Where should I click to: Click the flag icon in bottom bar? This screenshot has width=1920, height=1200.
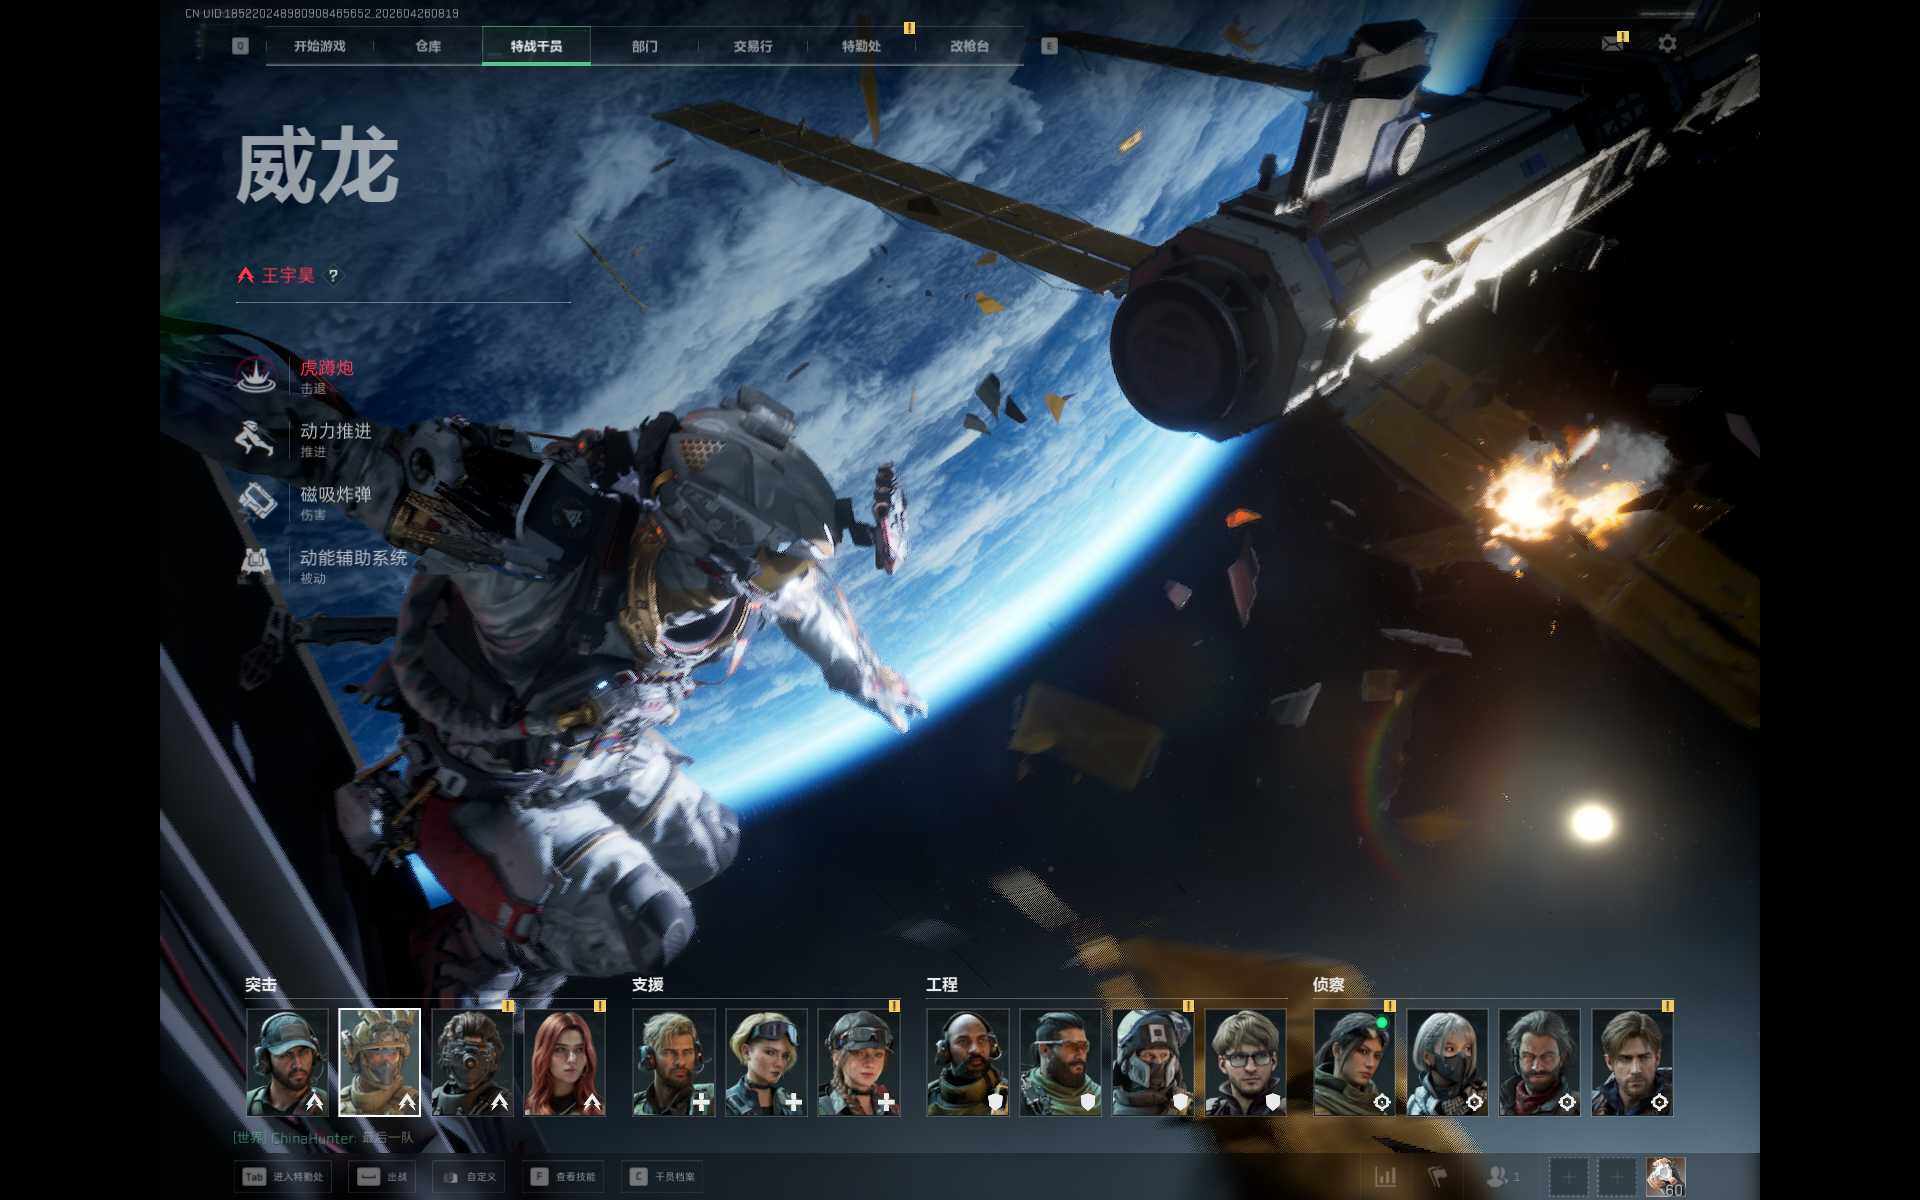(1437, 1177)
